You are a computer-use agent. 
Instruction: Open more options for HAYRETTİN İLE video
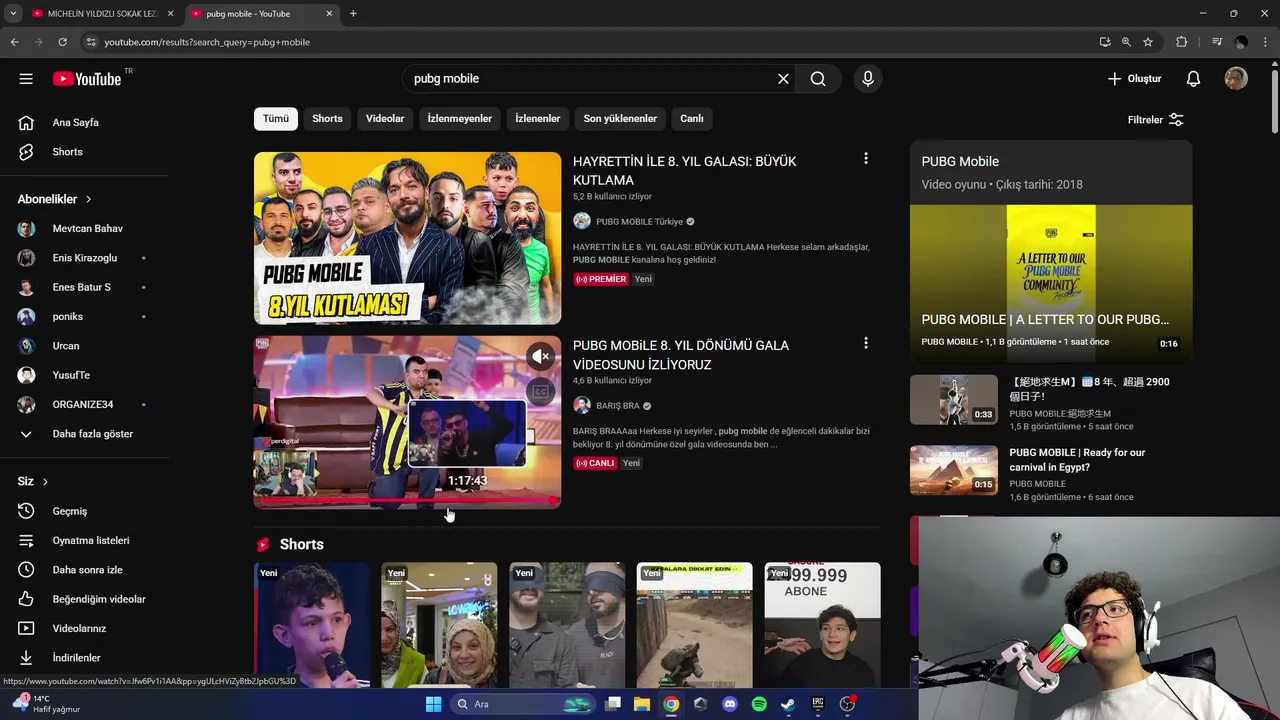(866, 159)
